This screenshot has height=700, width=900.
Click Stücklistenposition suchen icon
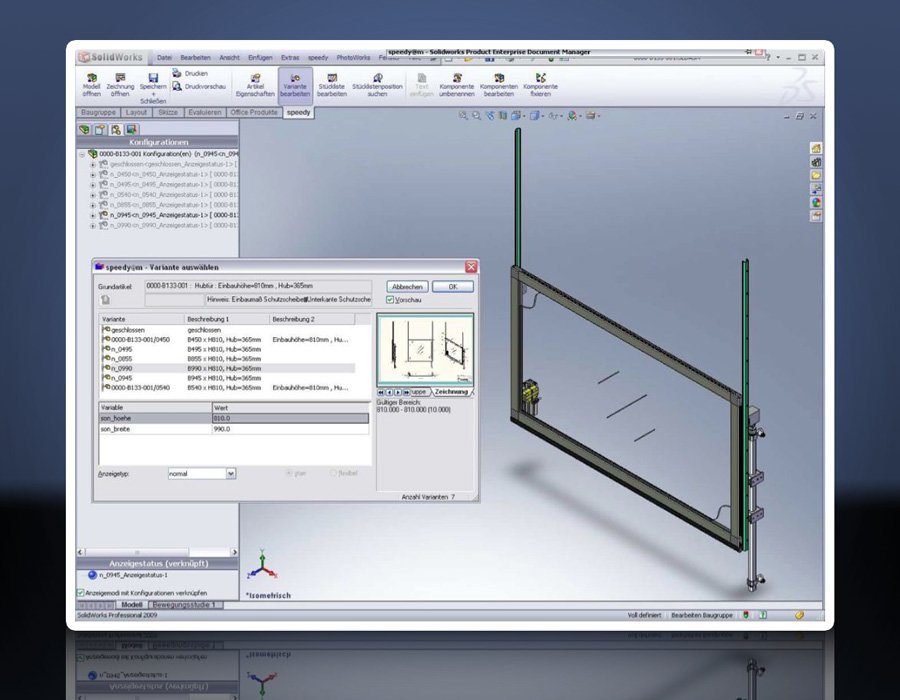[377, 85]
